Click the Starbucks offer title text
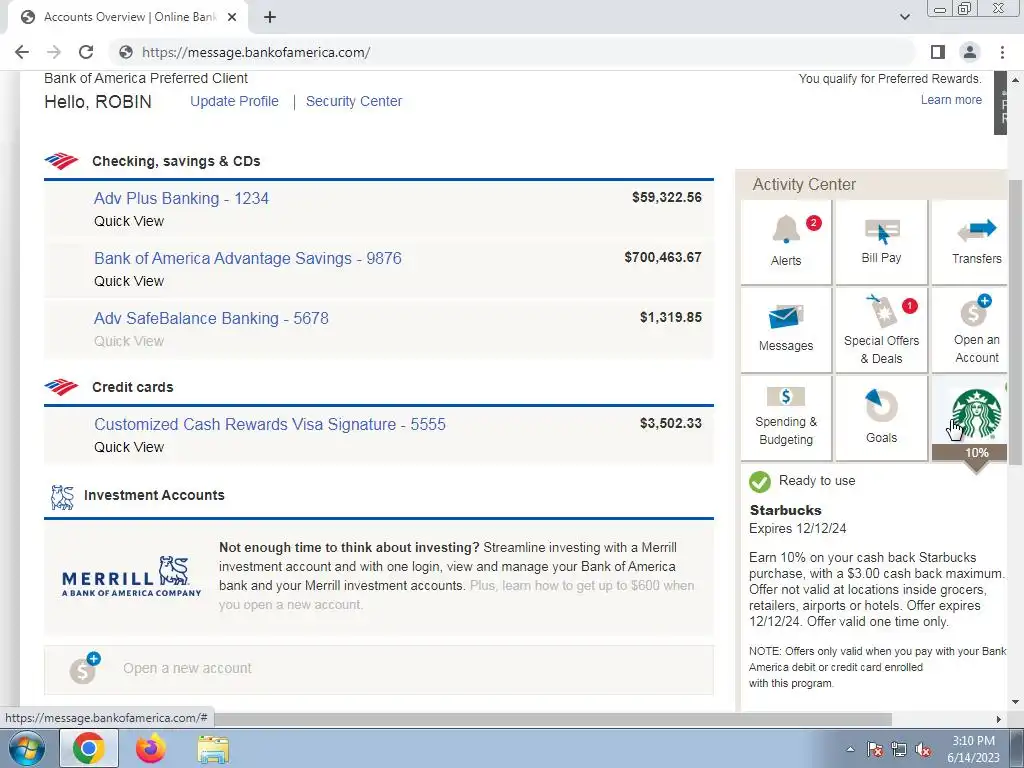This screenshot has width=1024, height=768. (x=786, y=510)
